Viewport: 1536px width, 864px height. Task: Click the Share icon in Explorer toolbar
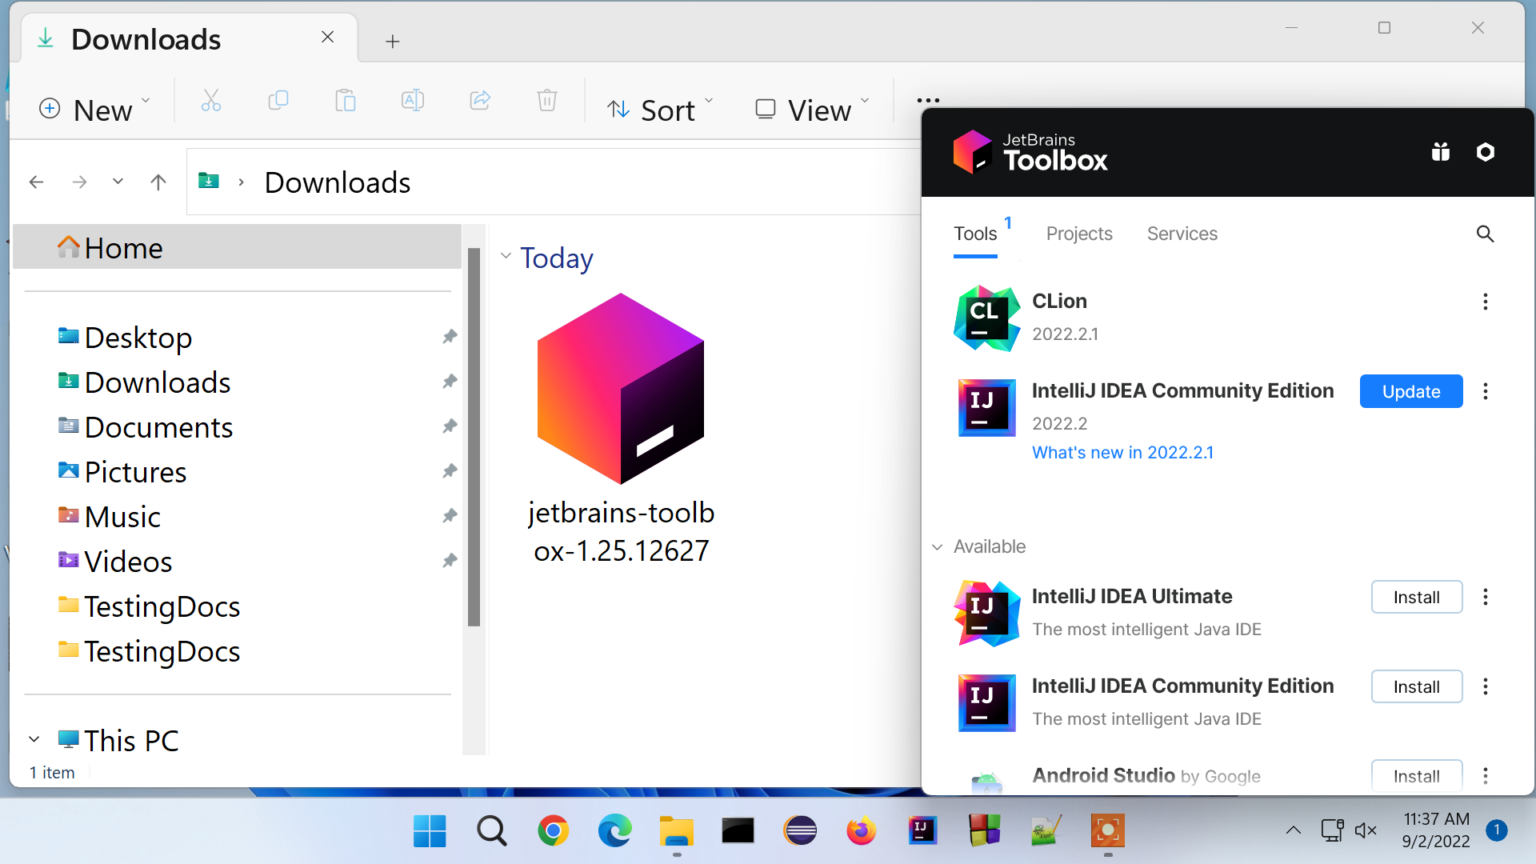click(x=480, y=100)
